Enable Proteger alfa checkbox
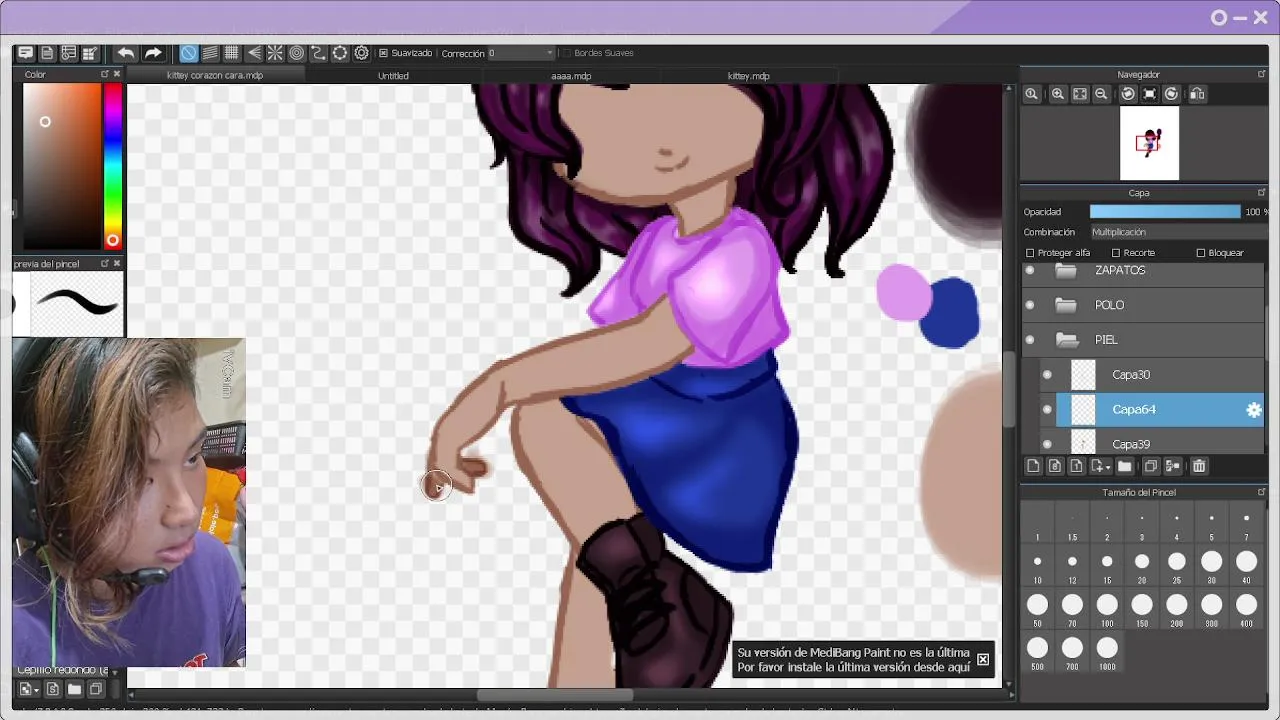This screenshot has height=720, width=1280. click(x=1030, y=253)
